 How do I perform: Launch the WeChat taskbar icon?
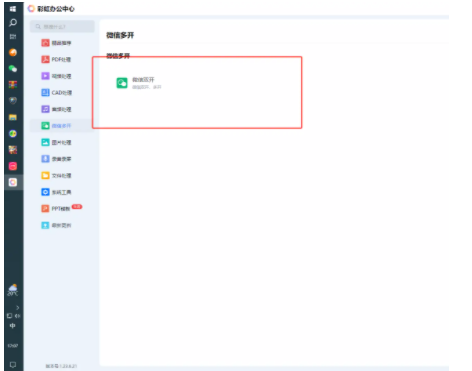pos(13,69)
